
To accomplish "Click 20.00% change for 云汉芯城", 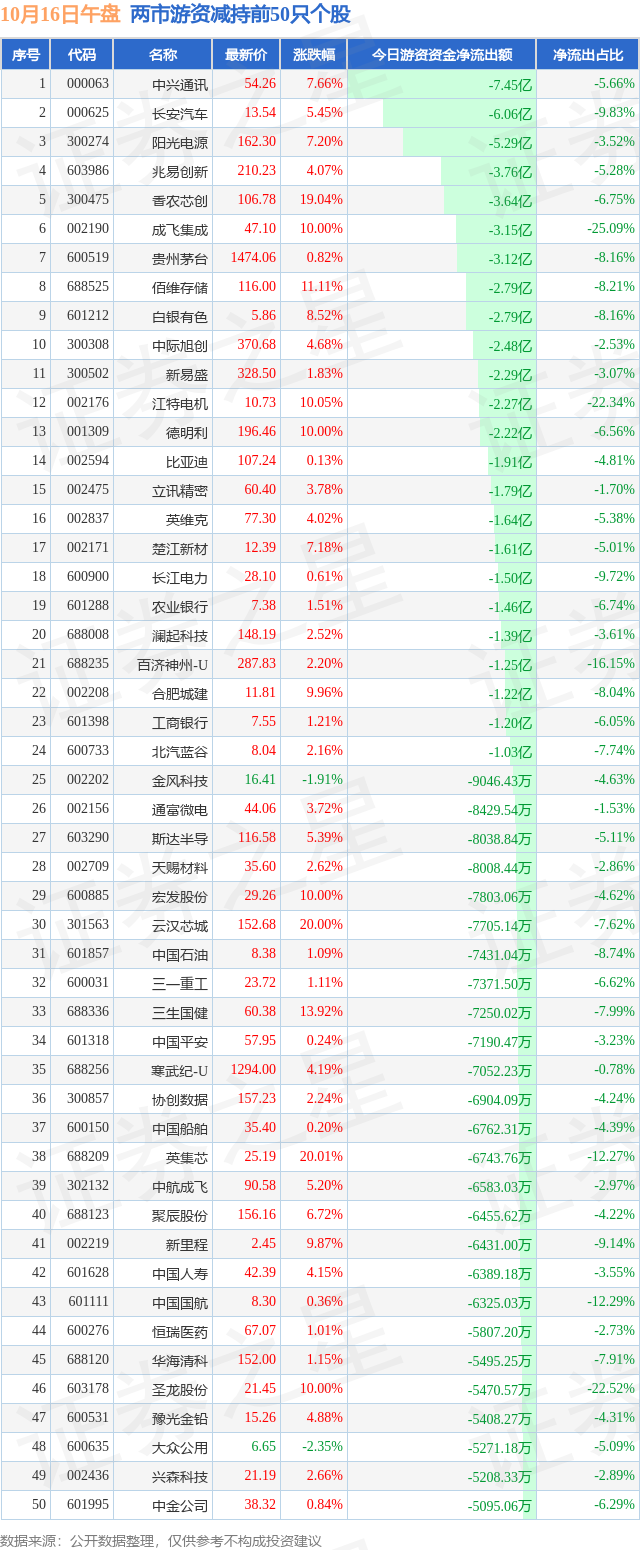I will tap(319, 925).
